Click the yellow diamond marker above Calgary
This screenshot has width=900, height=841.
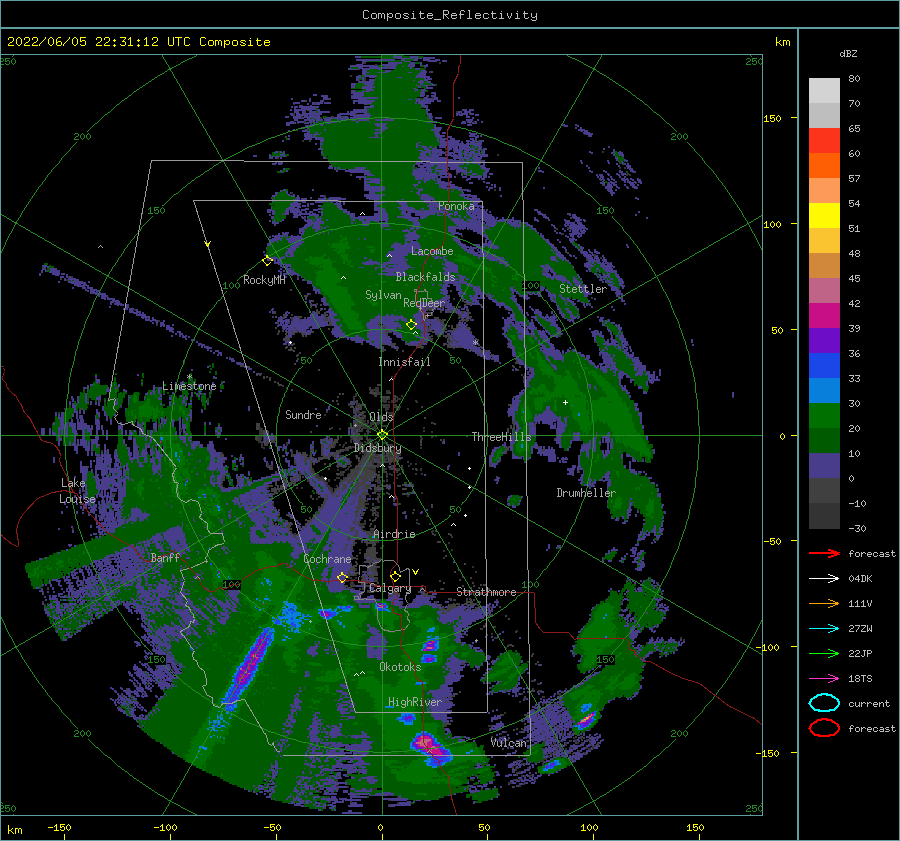click(395, 576)
